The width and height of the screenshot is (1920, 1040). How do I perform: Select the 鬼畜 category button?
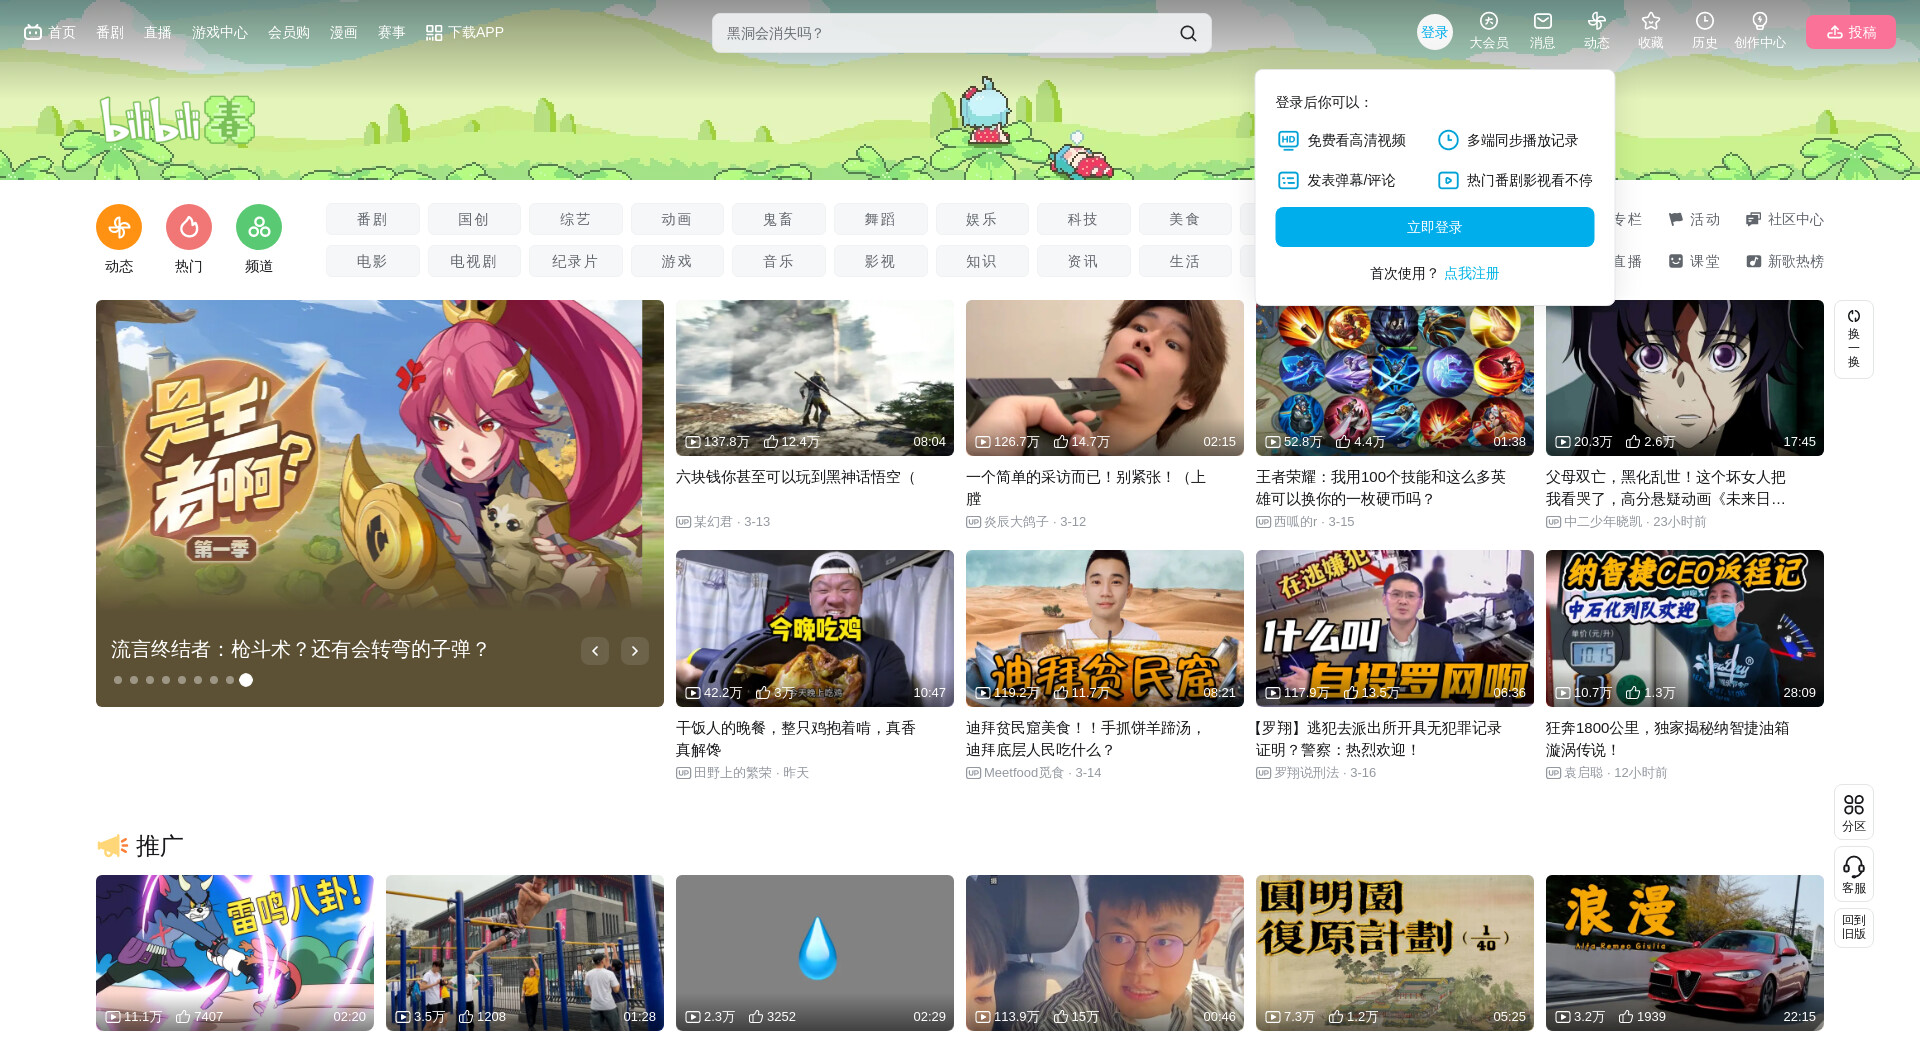(778, 219)
